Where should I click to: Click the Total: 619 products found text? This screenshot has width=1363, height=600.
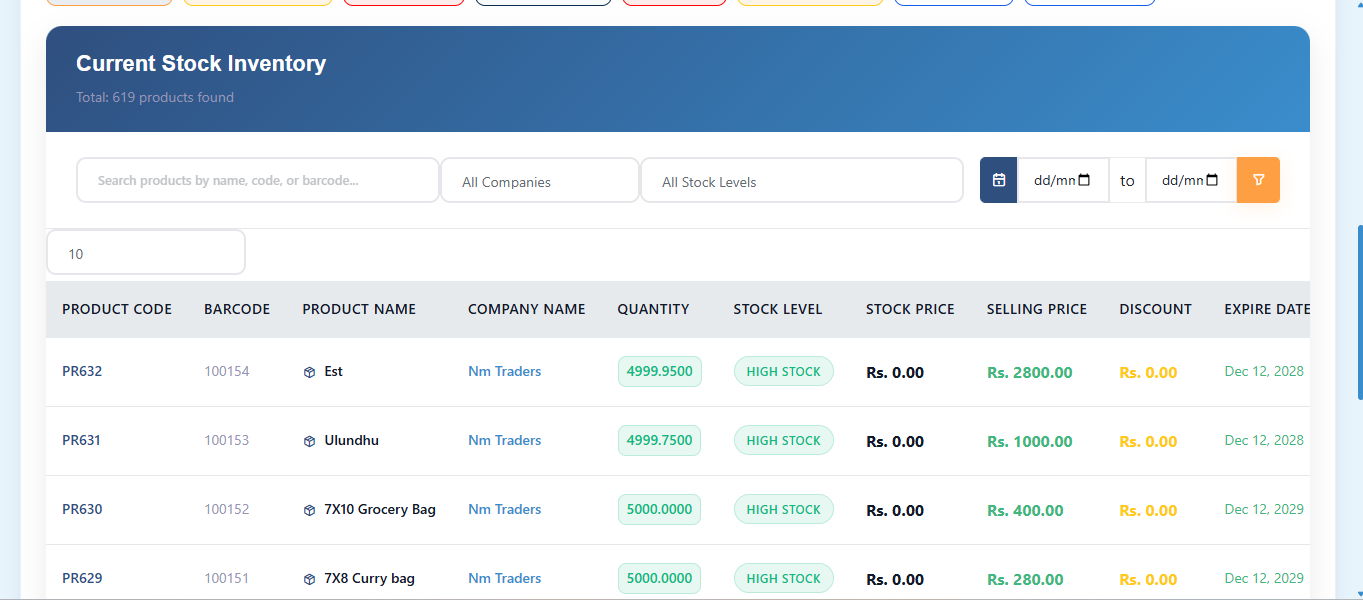click(155, 97)
